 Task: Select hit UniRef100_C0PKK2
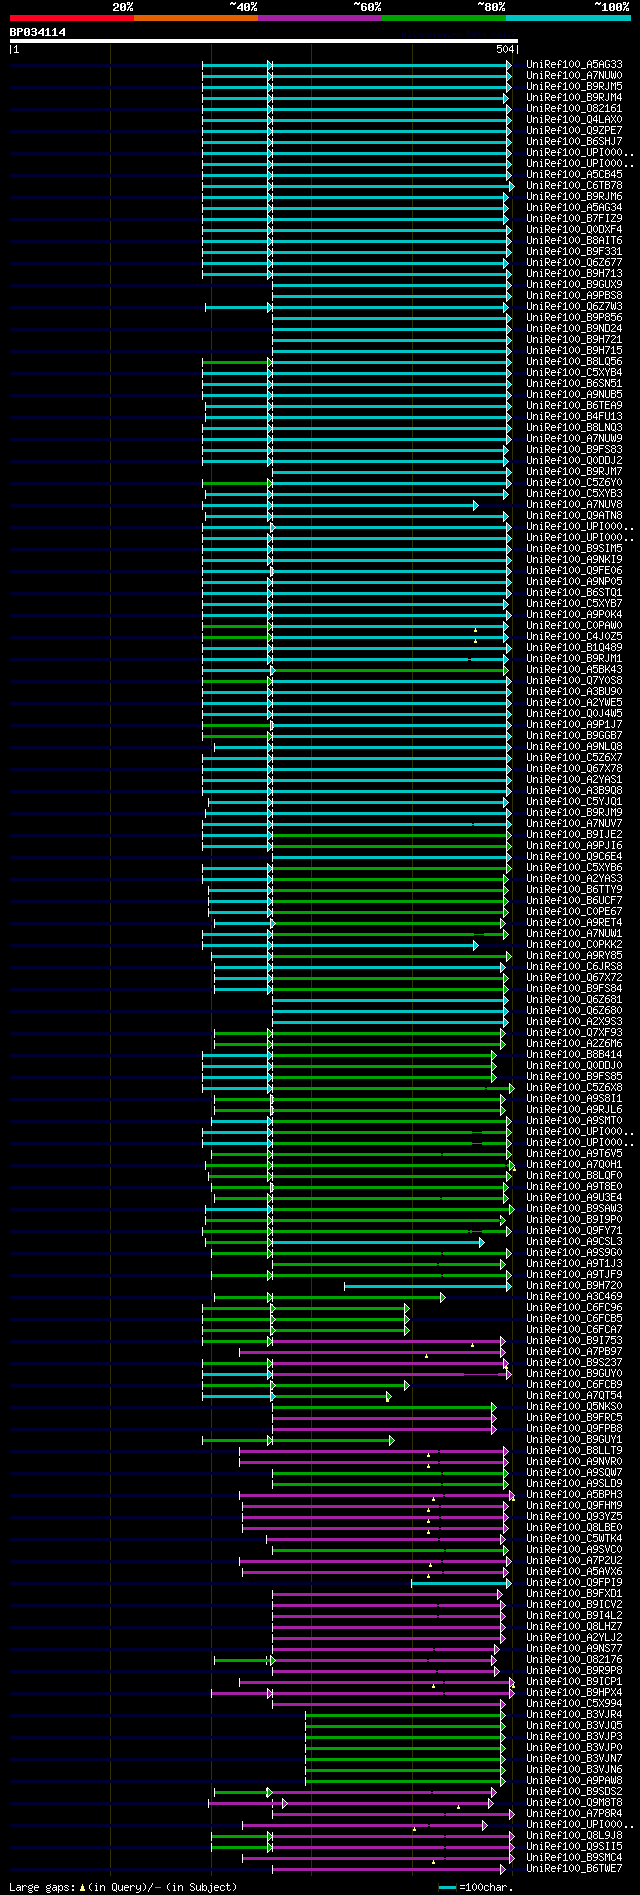574,945
